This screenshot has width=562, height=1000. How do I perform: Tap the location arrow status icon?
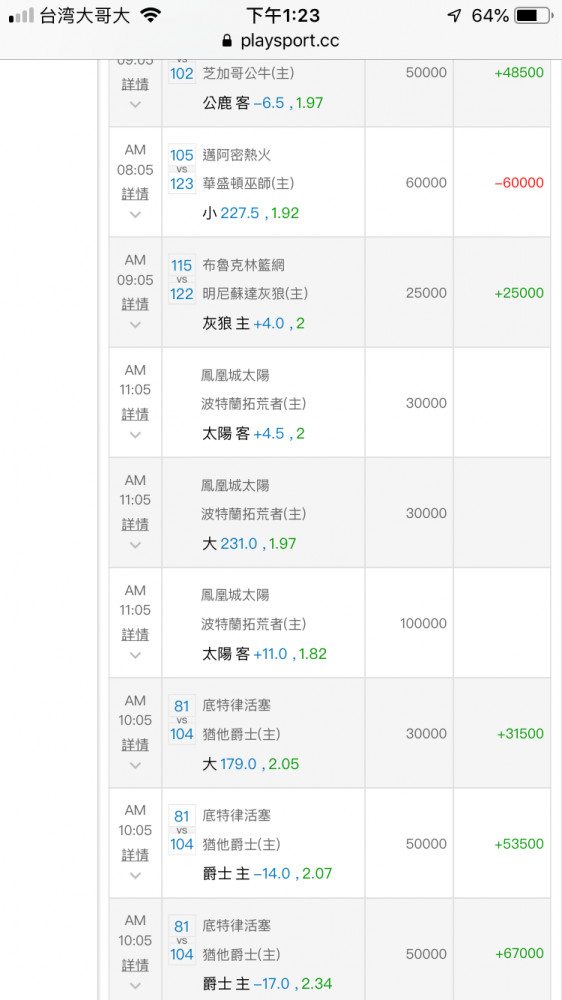454,16
